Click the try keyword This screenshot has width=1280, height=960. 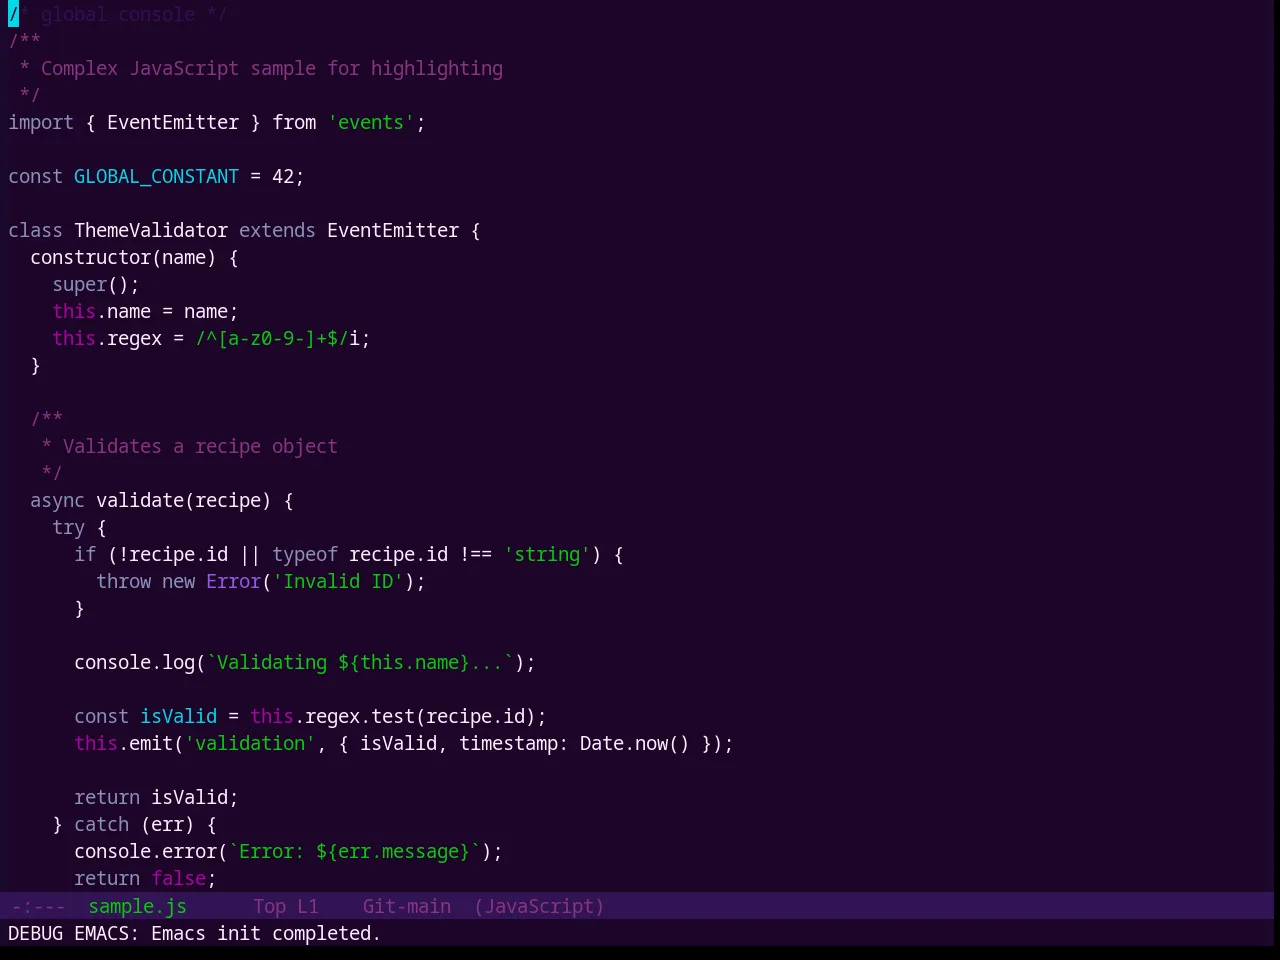[x=68, y=527]
